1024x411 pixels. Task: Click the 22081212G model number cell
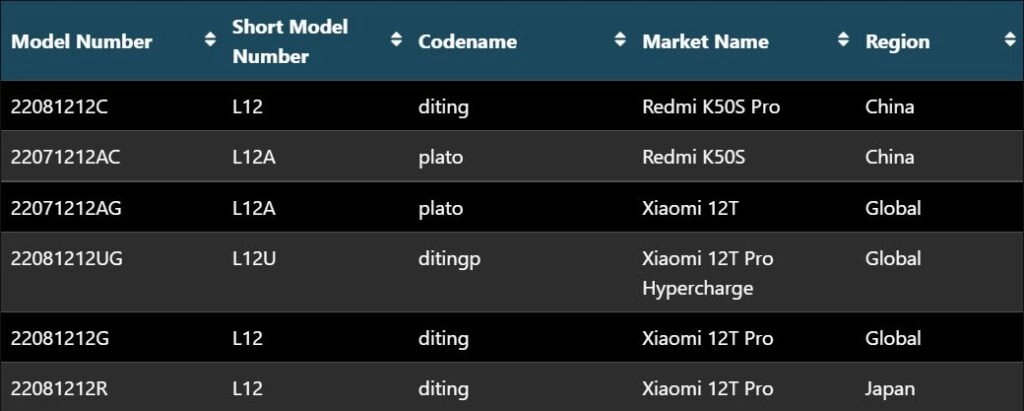click(x=60, y=338)
